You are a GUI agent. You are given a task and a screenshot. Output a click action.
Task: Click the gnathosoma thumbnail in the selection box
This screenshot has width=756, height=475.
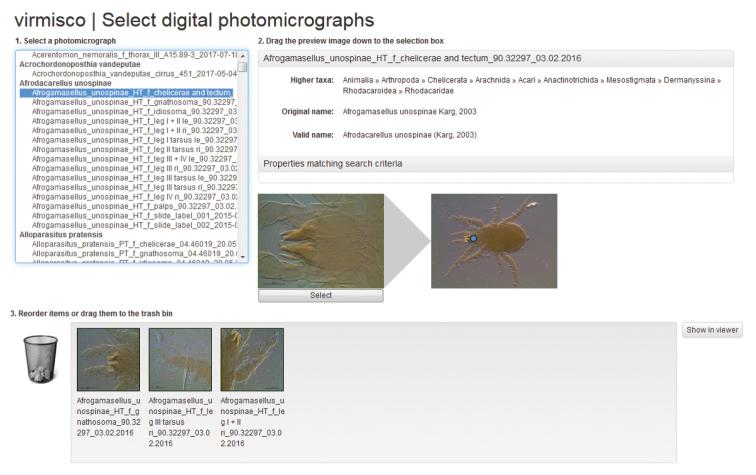coord(108,359)
